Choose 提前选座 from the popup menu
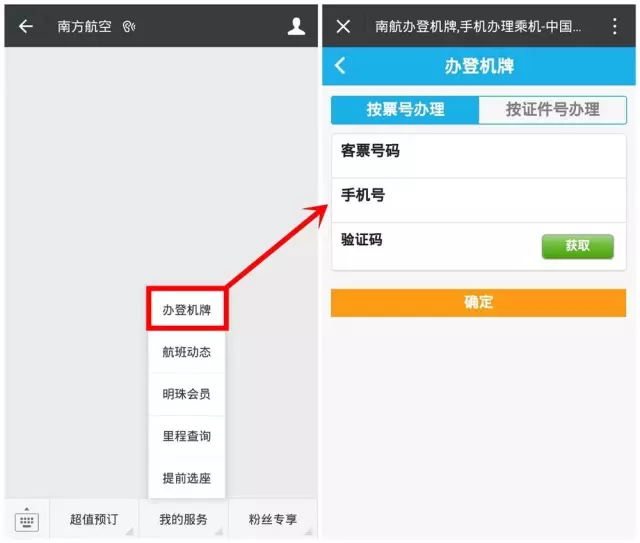The height and width of the screenshot is (543, 640). click(x=187, y=478)
